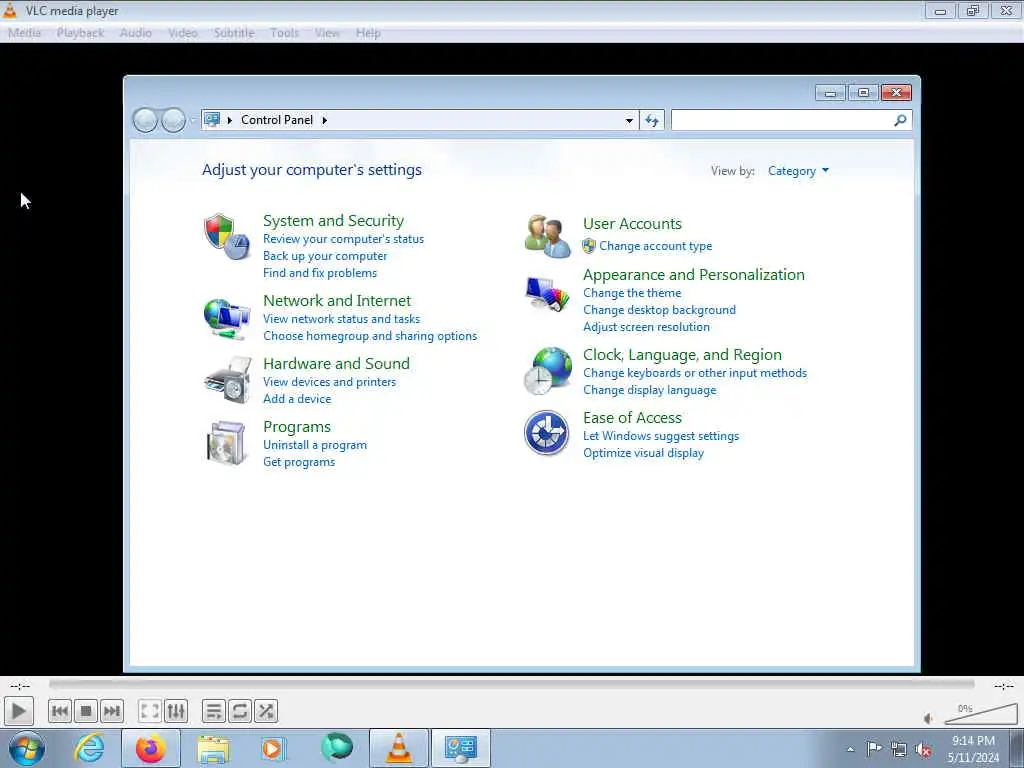Viewport: 1024px width, 768px height.
Task: Open the VLC Tools menu
Action: point(284,33)
